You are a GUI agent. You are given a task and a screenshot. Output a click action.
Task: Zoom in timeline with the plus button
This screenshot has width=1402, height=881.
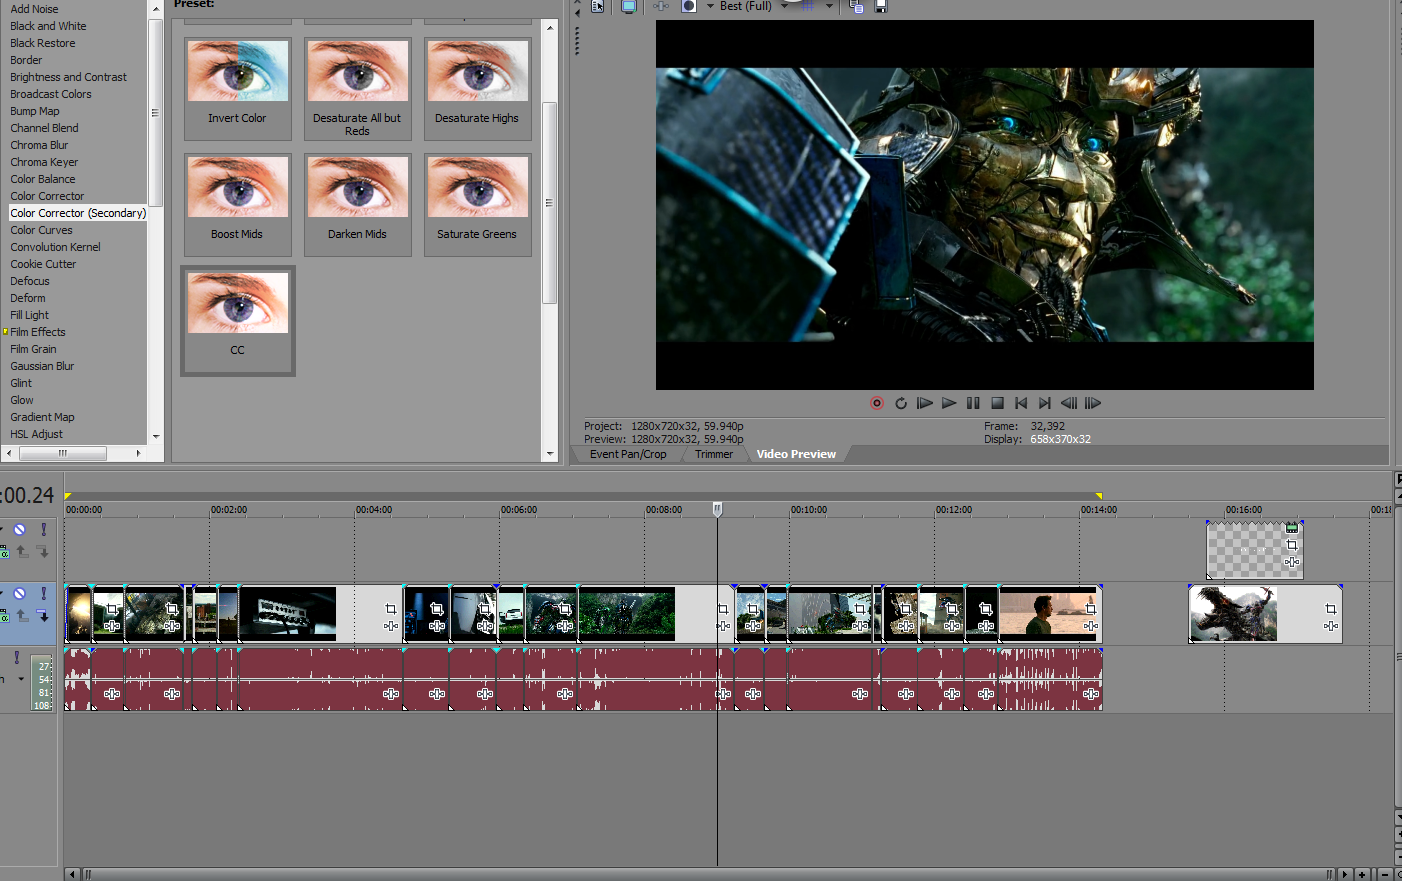click(1362, 875)
